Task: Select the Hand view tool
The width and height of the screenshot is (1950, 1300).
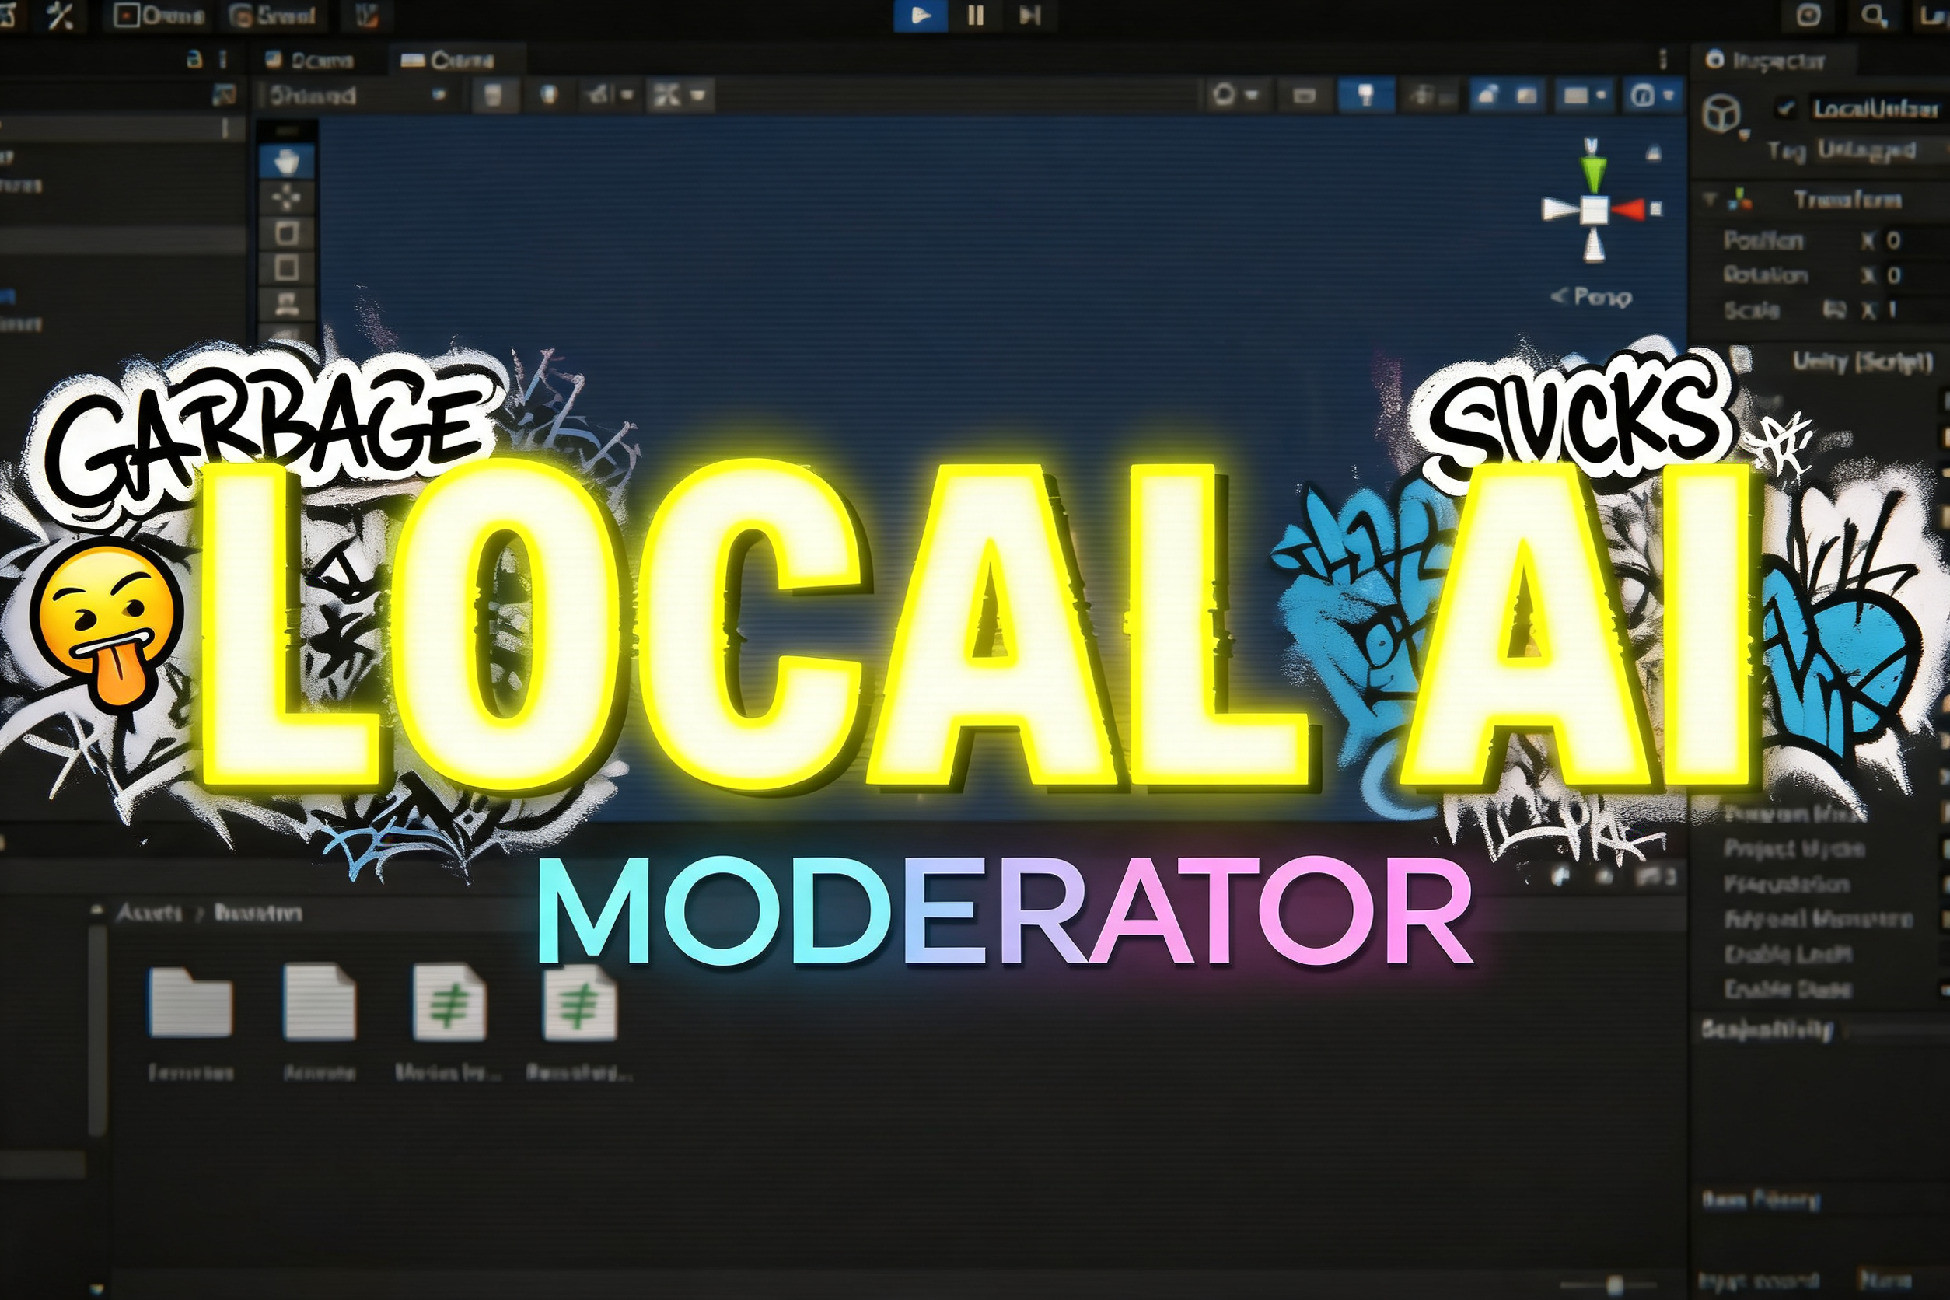Action: click(x=287, y=161)
